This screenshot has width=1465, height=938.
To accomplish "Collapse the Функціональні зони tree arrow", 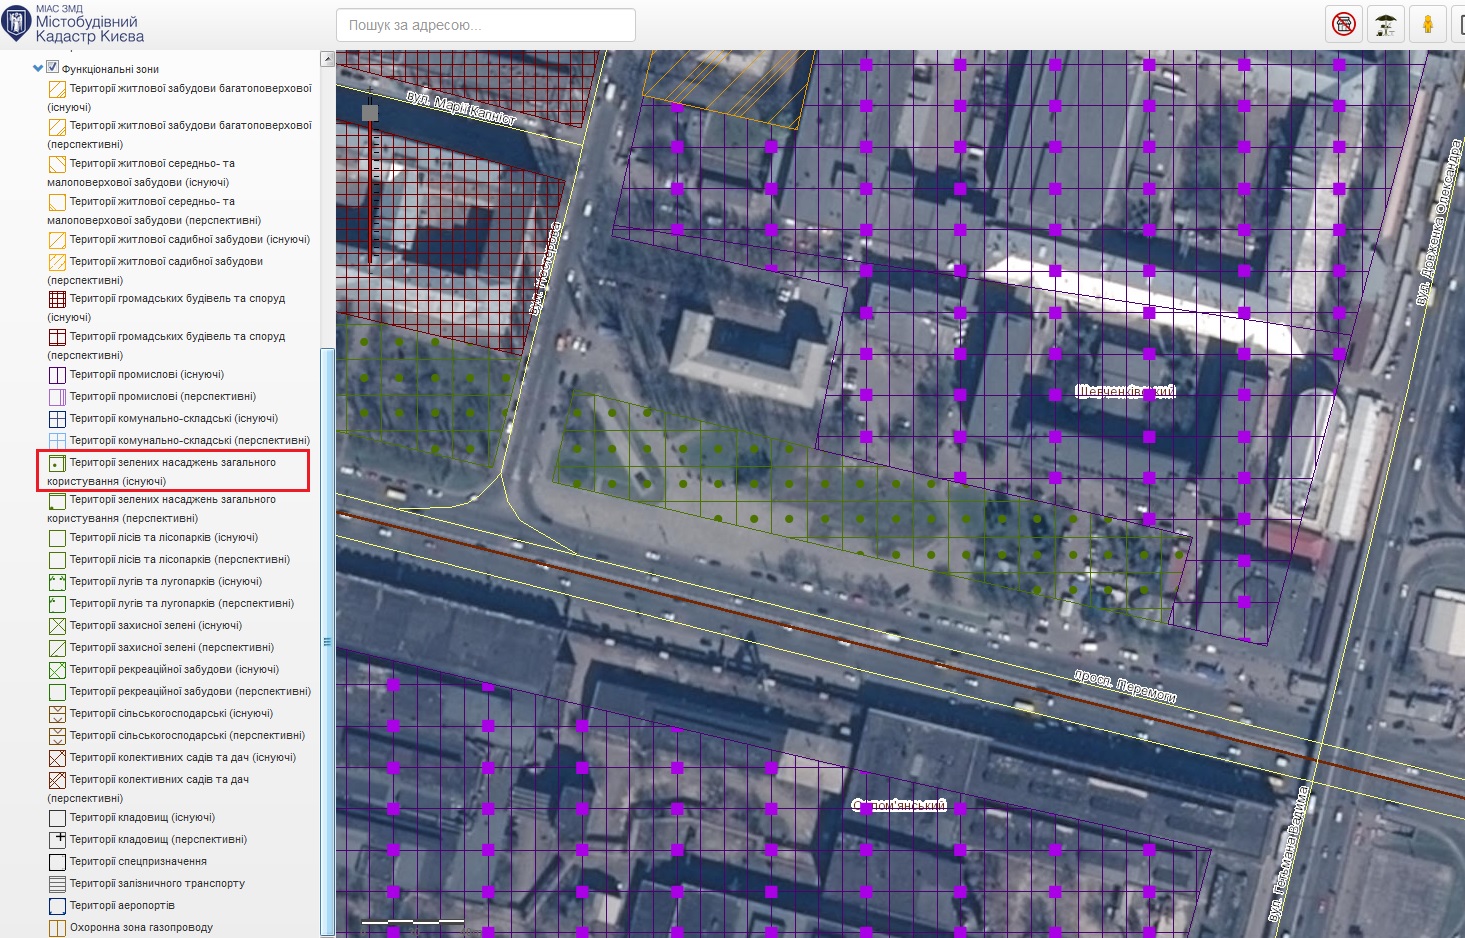I will pyautogui.click(x=38, y=69).
